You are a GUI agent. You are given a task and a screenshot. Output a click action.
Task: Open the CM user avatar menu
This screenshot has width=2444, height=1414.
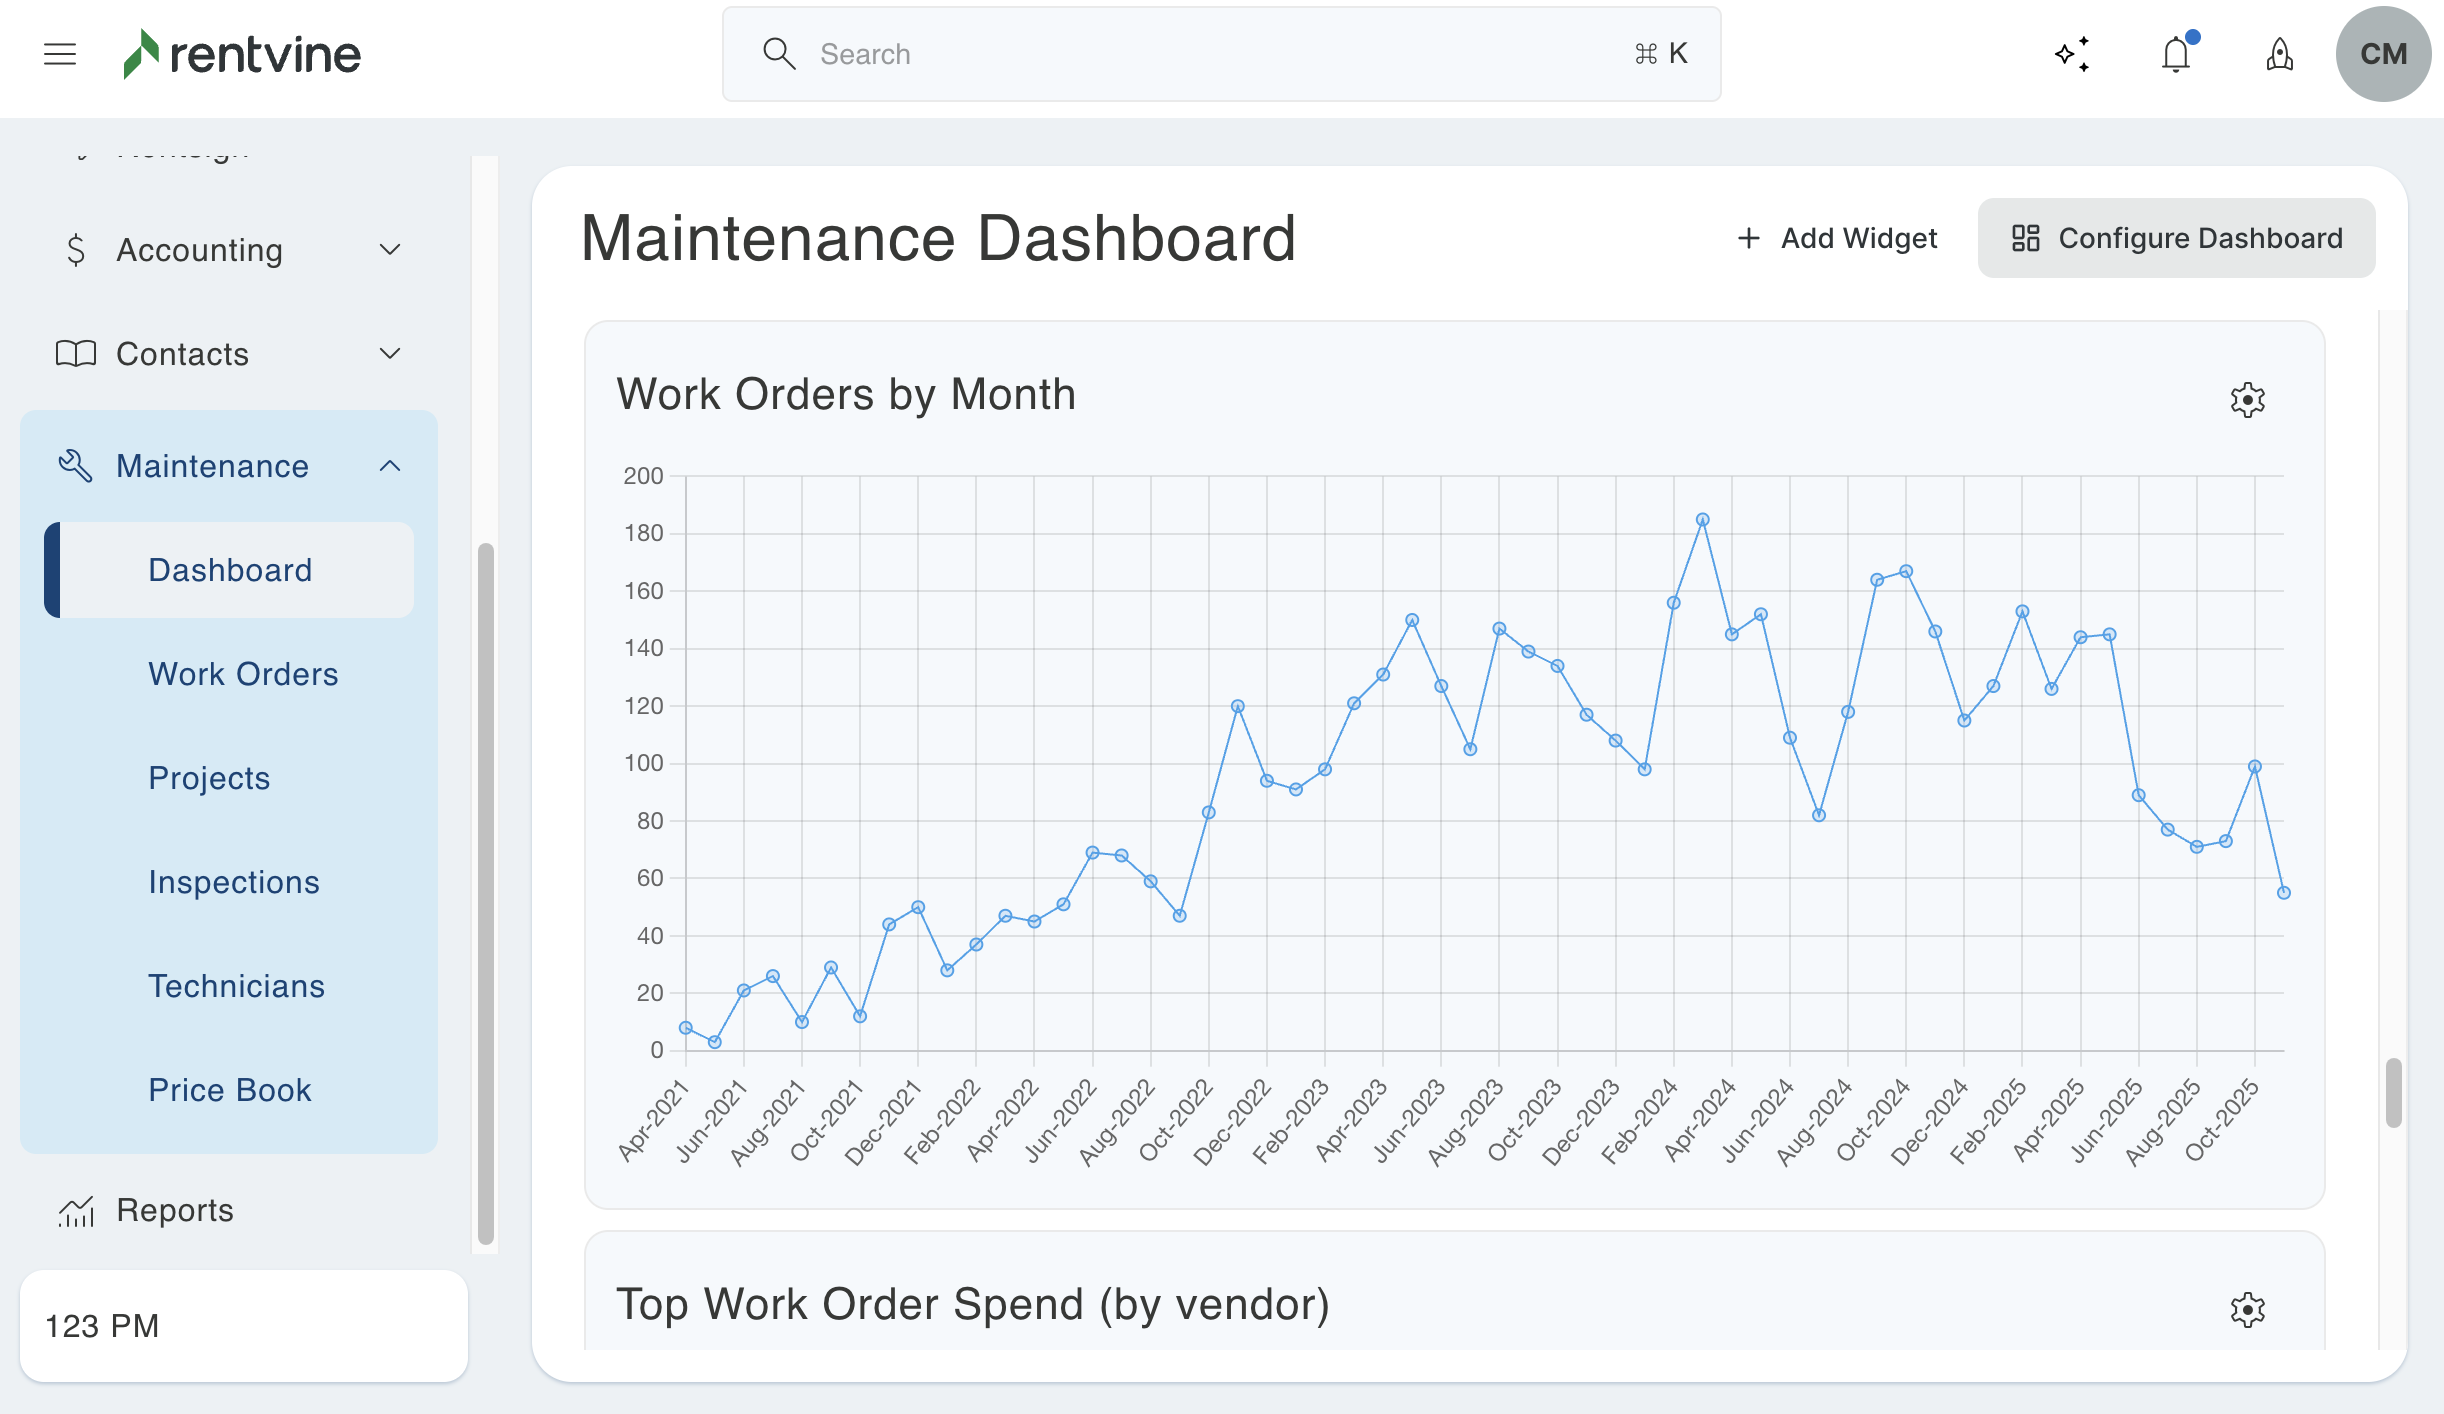(x=2383, y=54)
